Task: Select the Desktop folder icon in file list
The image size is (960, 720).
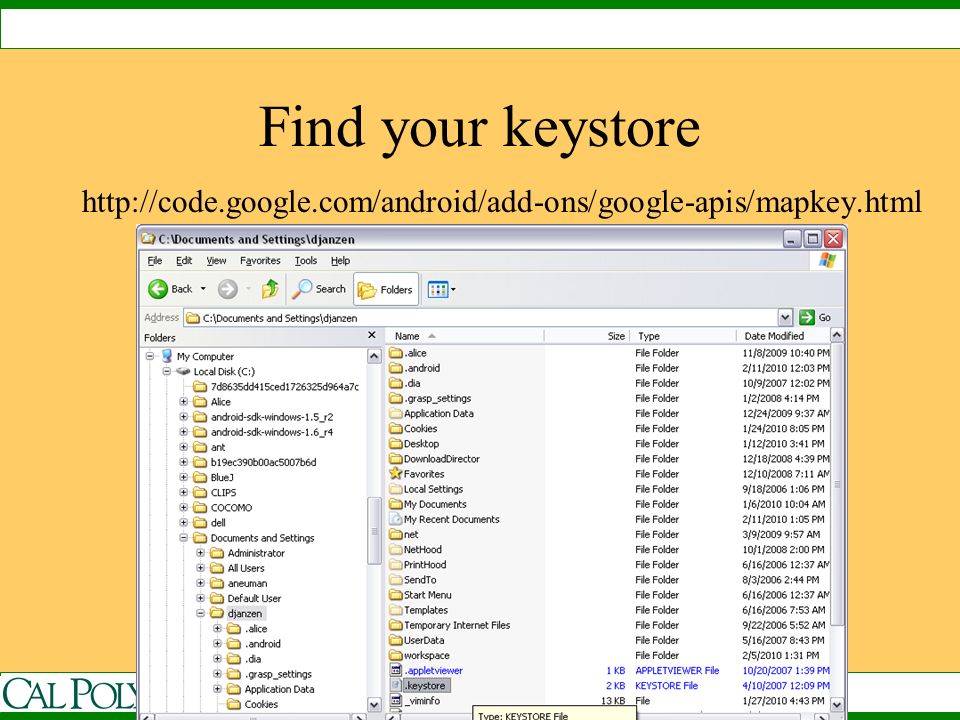Action: pos(396,444)
